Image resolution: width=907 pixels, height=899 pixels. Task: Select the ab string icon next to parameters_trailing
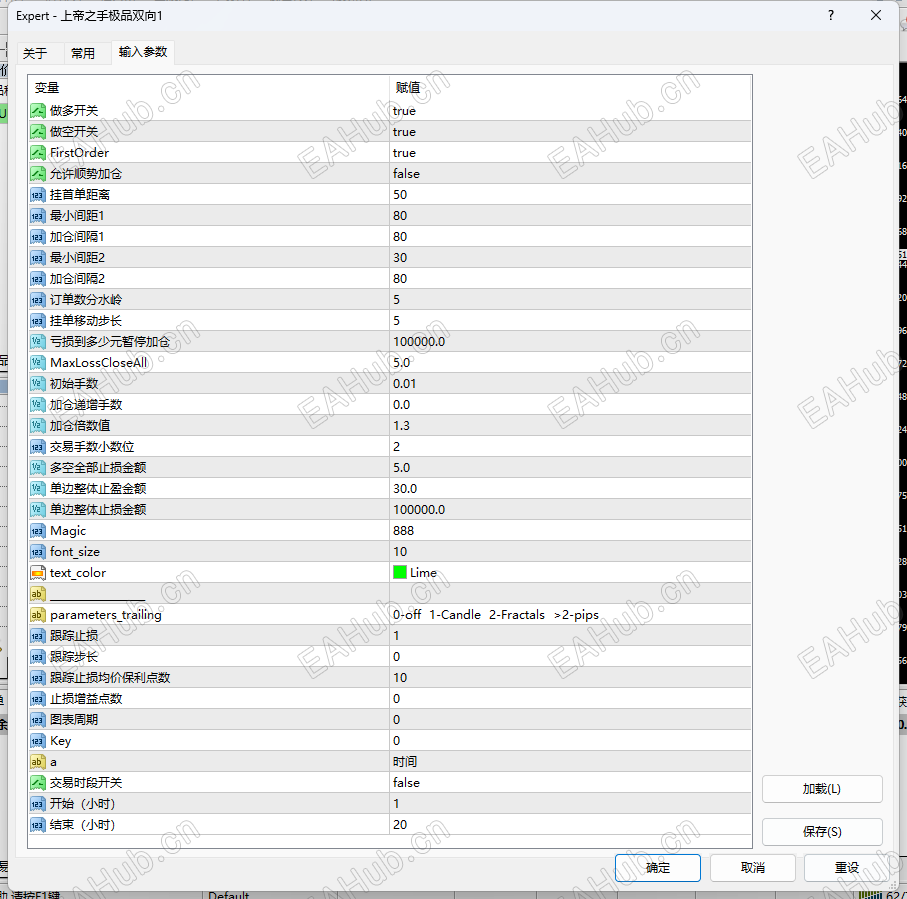click(x=39, y=615)
